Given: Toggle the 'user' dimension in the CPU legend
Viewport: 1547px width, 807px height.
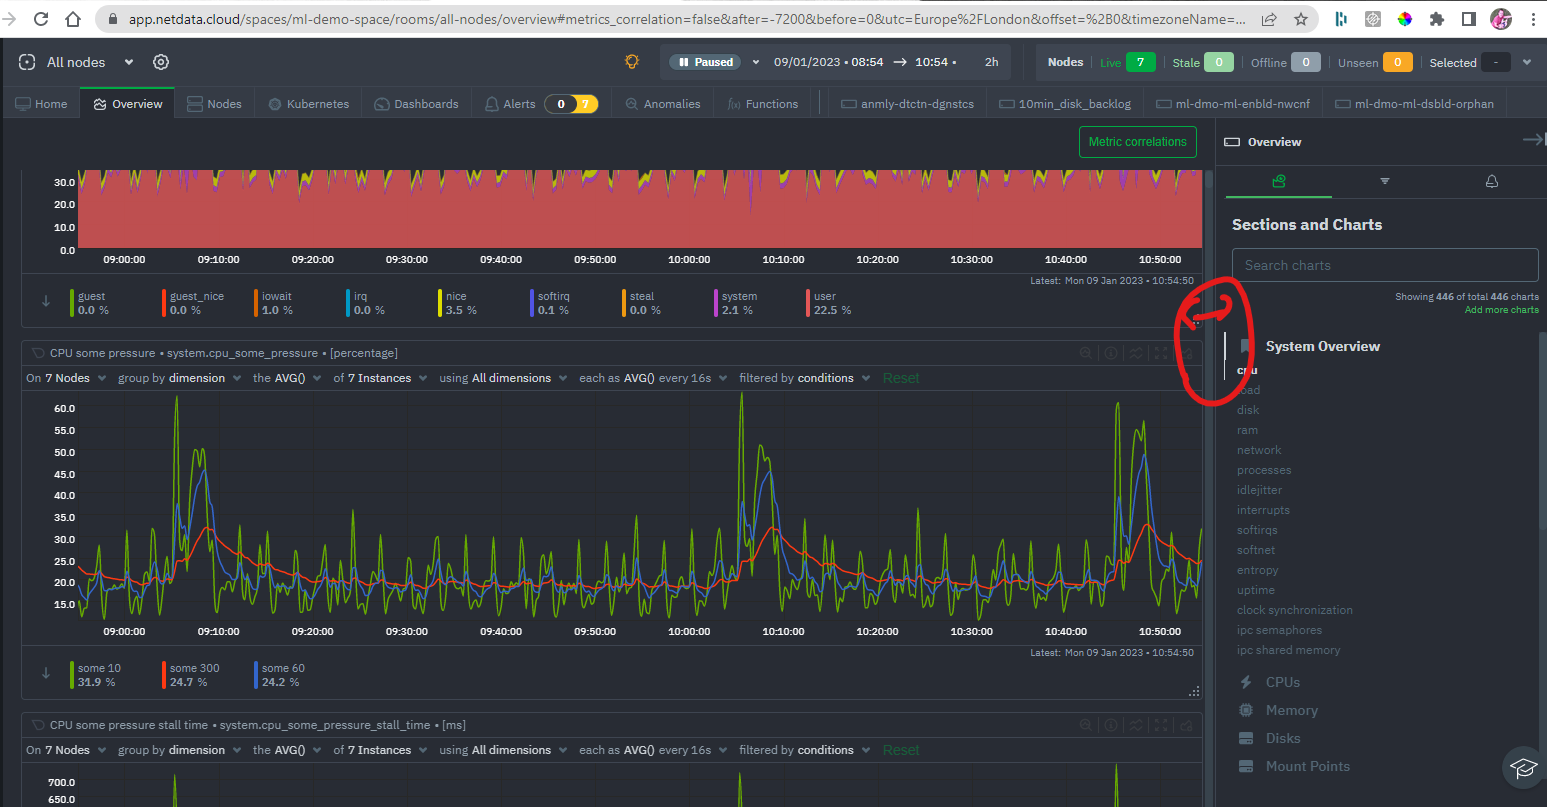Looking at the screenshot, I should click(x=829, y=303).
